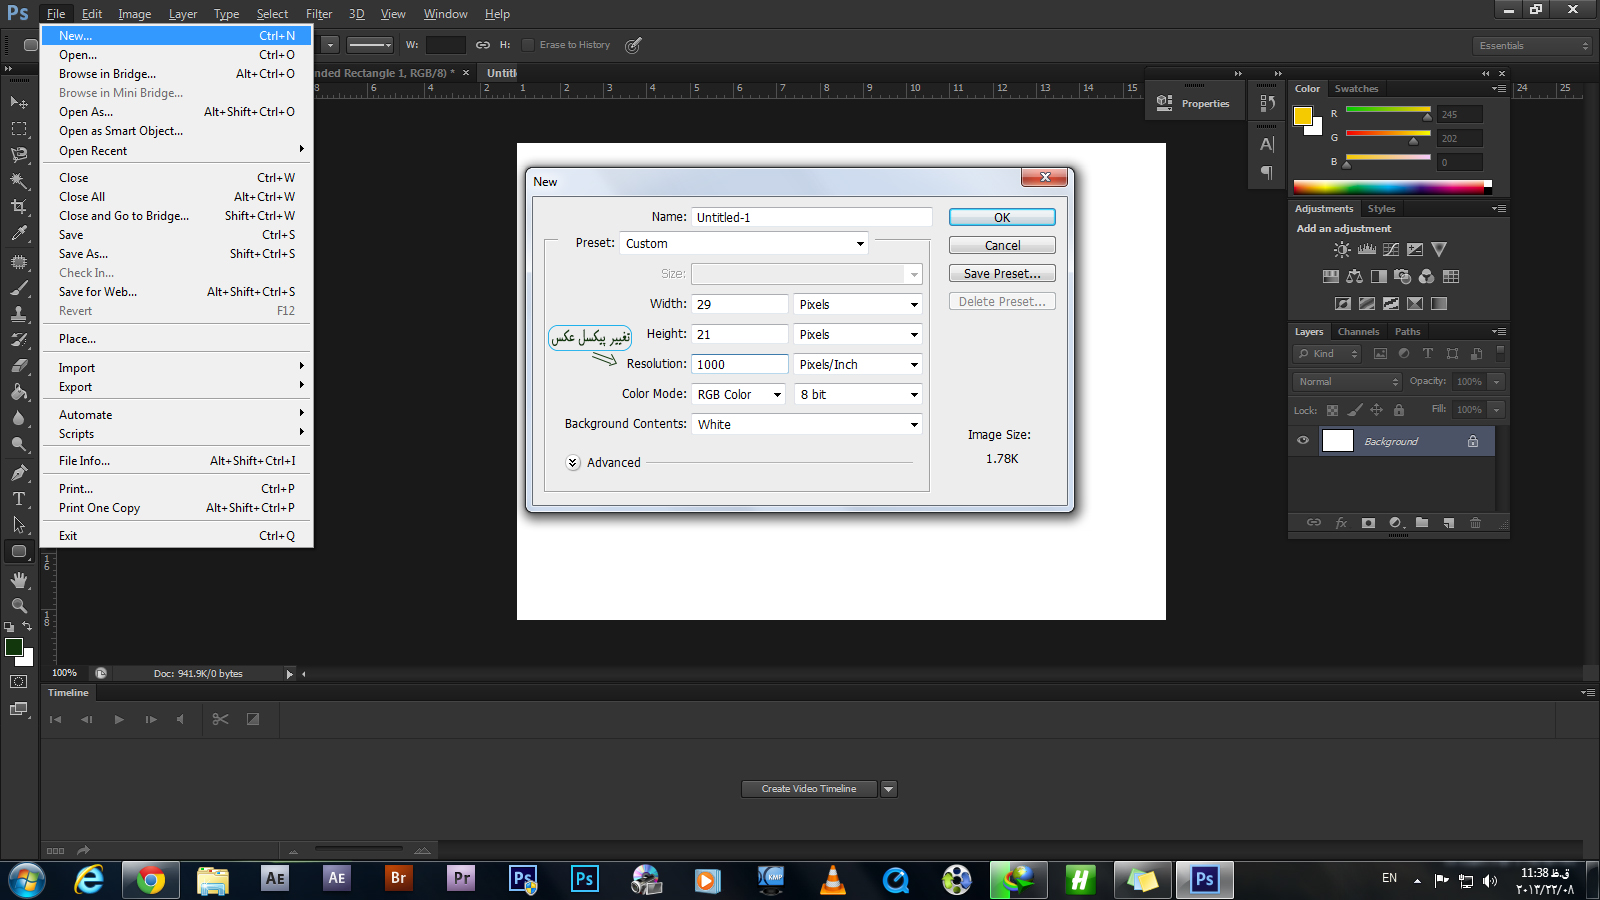Add a Levels adjustment
This screenshot has width=1600, height=900.
click(x=1367, y=250)
